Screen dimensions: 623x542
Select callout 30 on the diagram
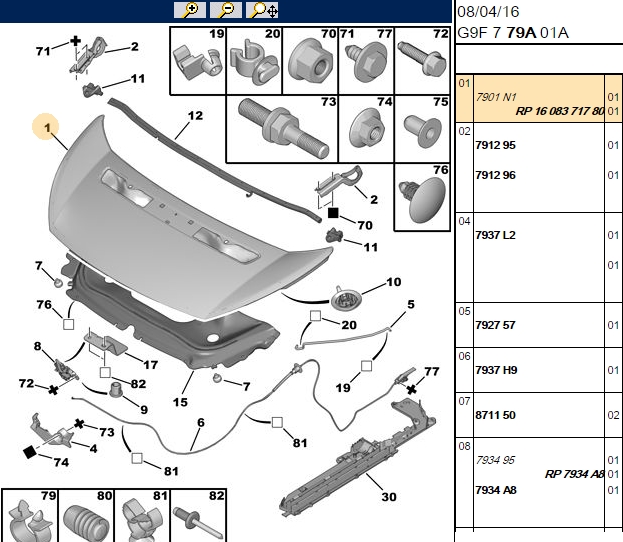pos(389,497)
